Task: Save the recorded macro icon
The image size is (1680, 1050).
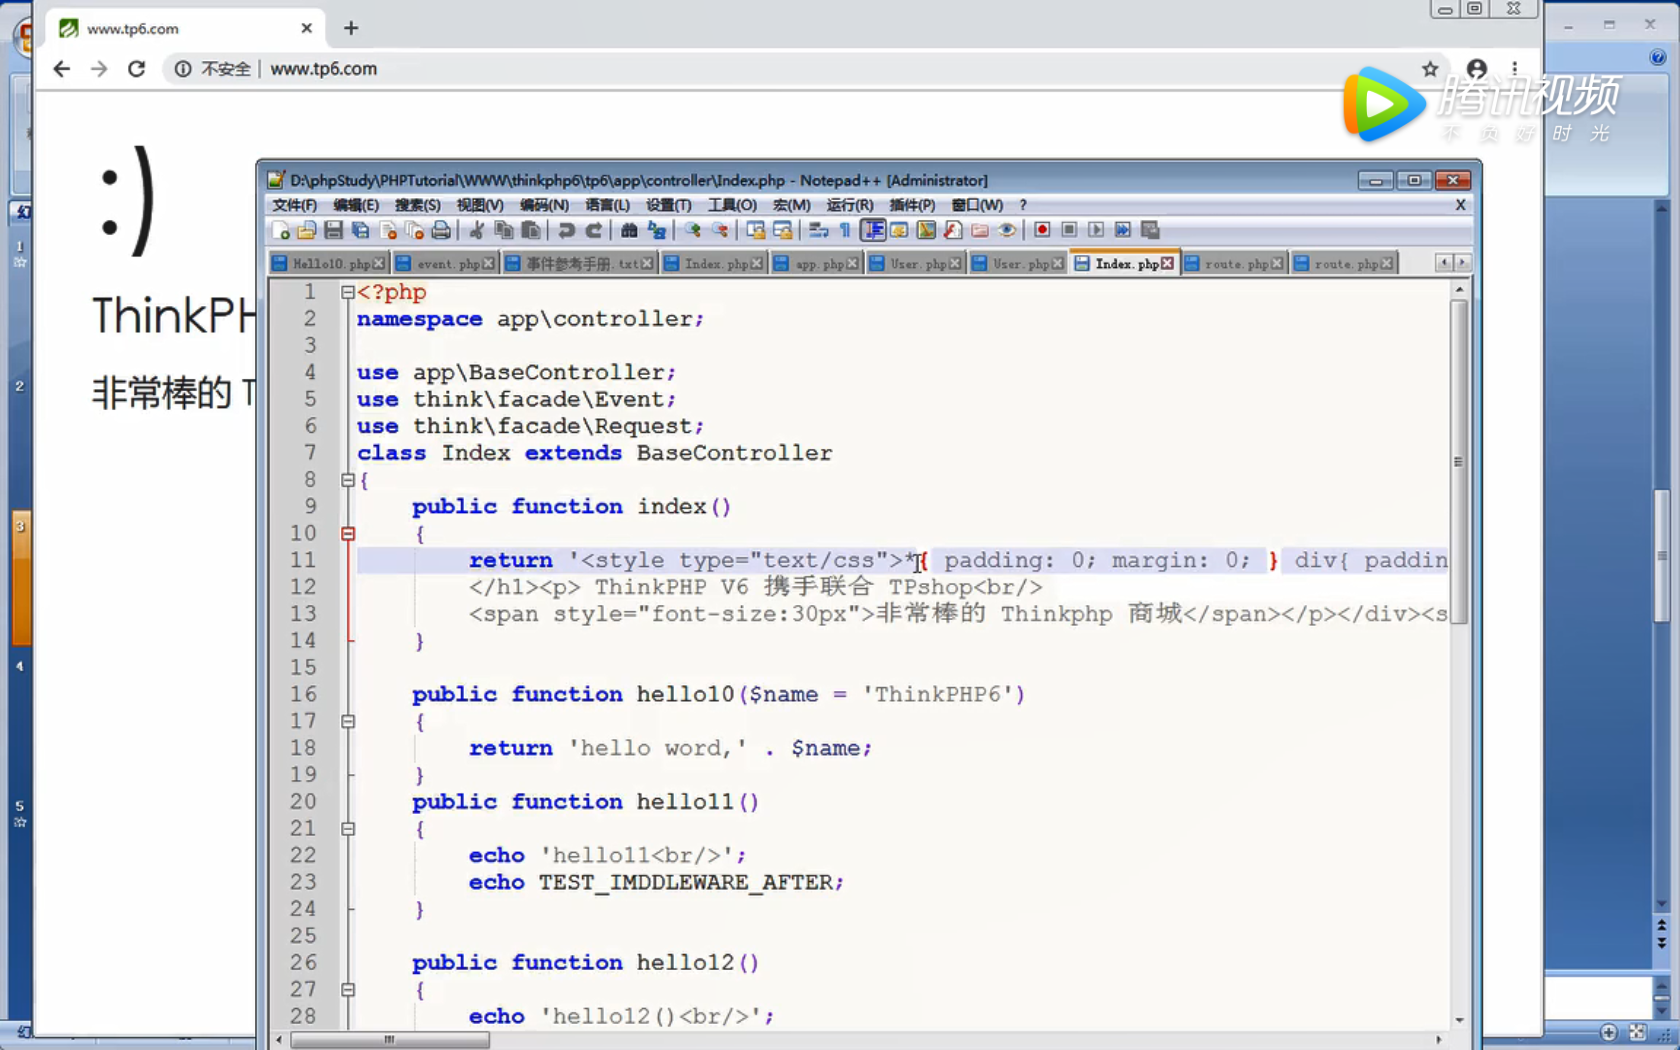Action: (x=1150, y=231)
